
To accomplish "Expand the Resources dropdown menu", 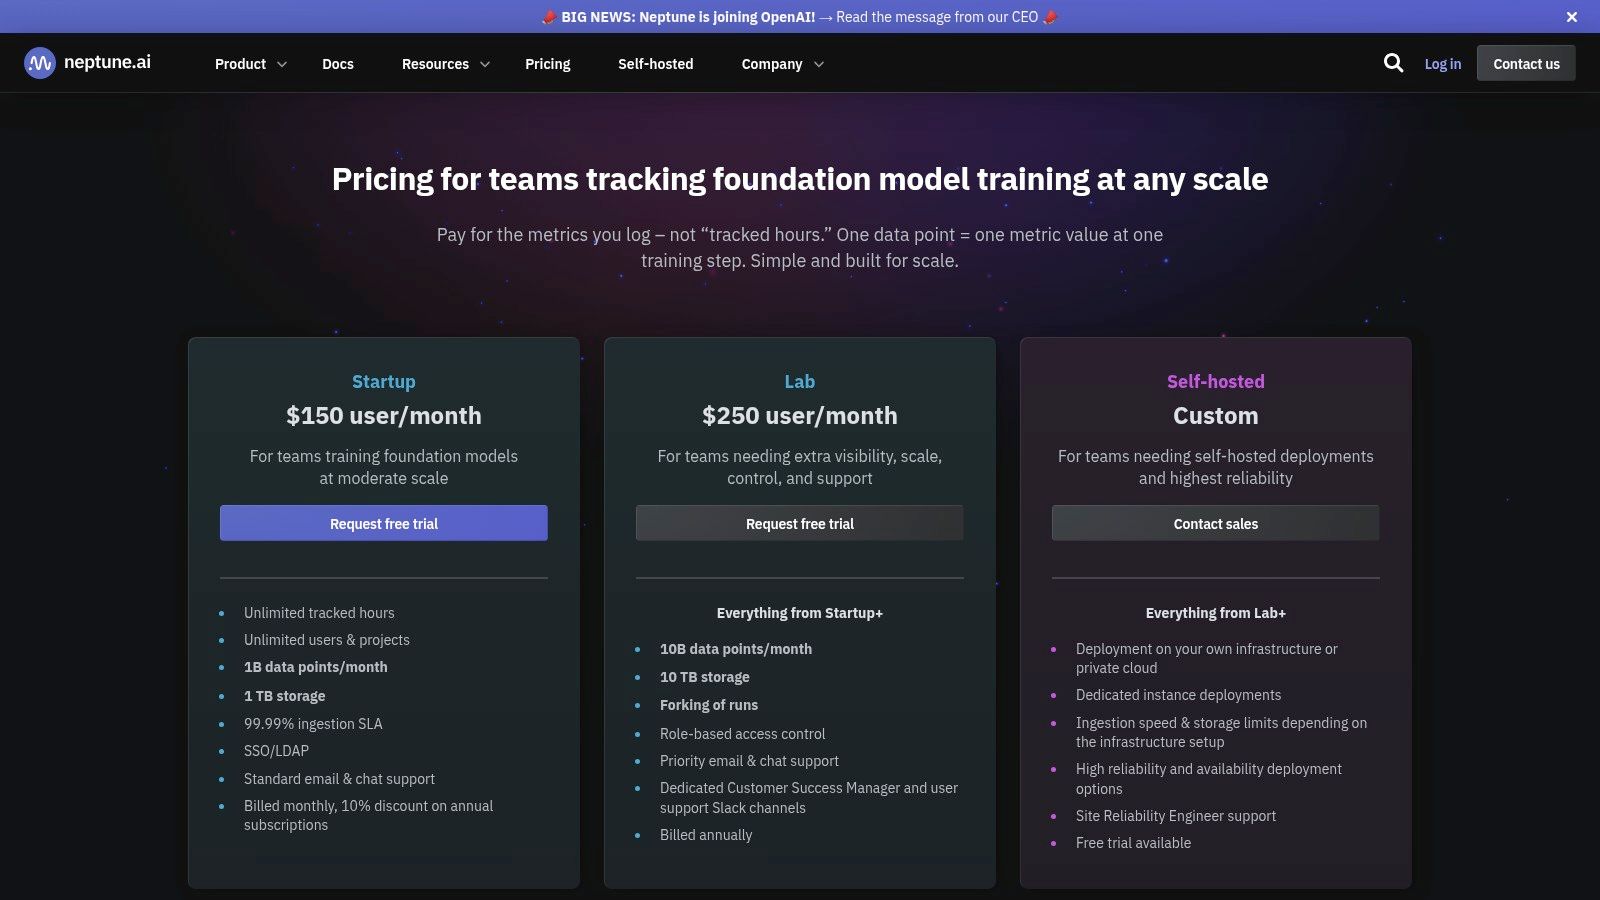I will pos(445,64).
